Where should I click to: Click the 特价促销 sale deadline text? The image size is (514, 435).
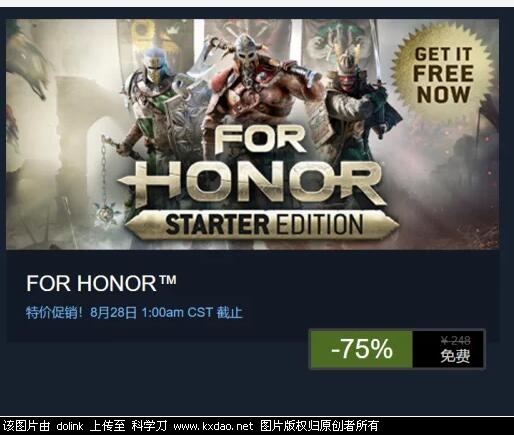(x=134, y=313)
